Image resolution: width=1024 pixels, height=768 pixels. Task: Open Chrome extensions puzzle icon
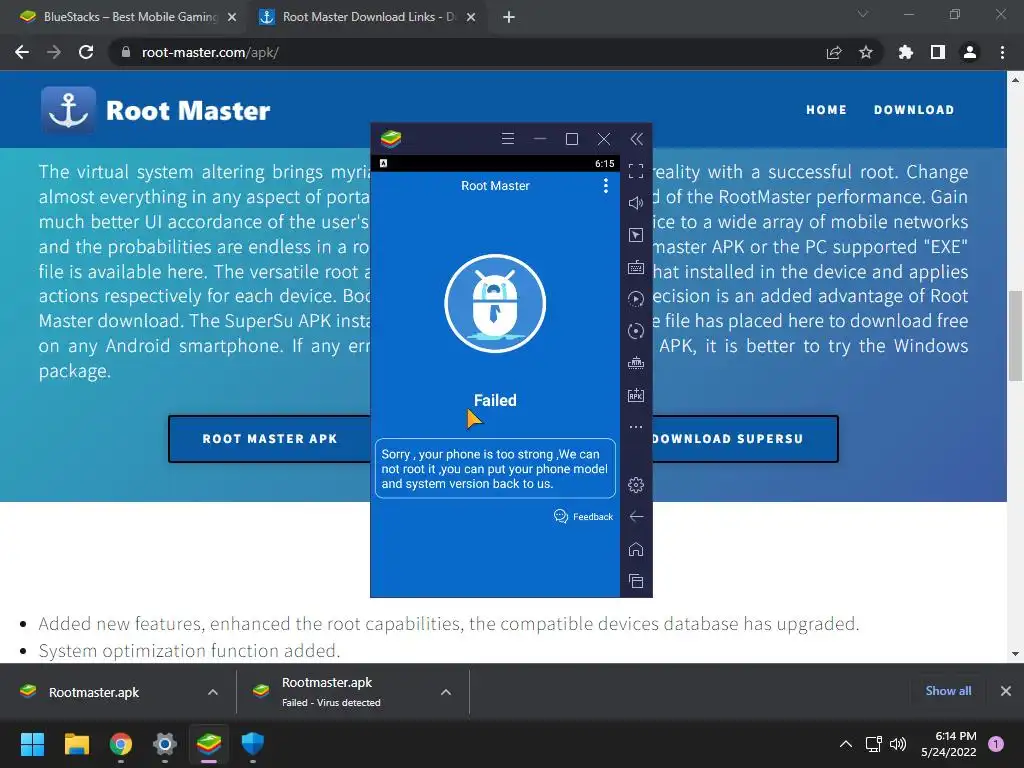(x=905, y=52)
